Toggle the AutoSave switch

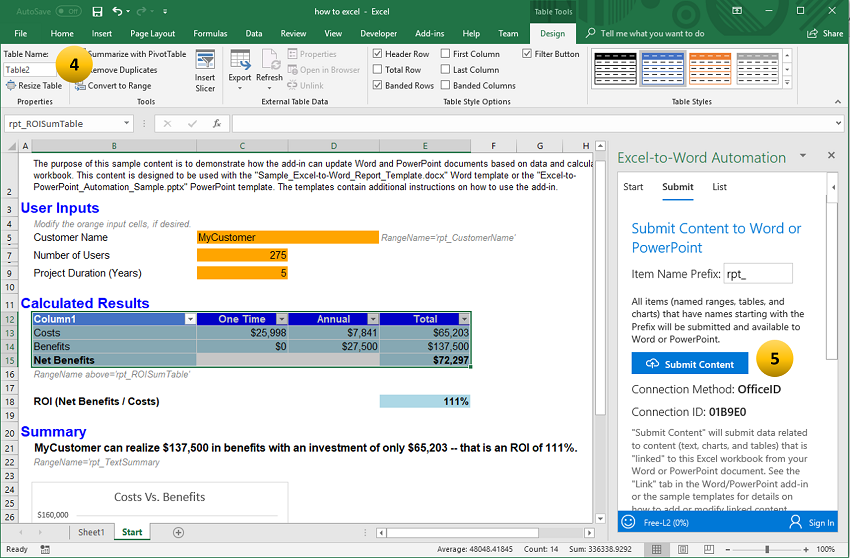68,11
